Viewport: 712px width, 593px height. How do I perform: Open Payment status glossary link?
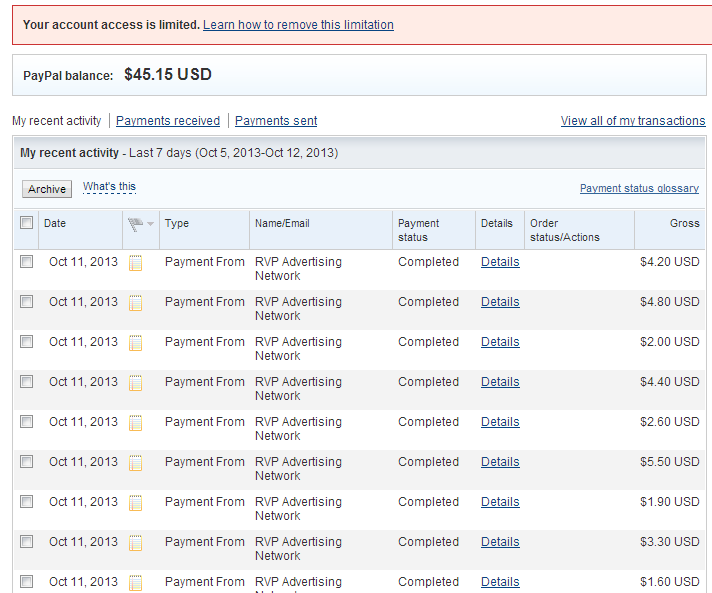(639, 188)
